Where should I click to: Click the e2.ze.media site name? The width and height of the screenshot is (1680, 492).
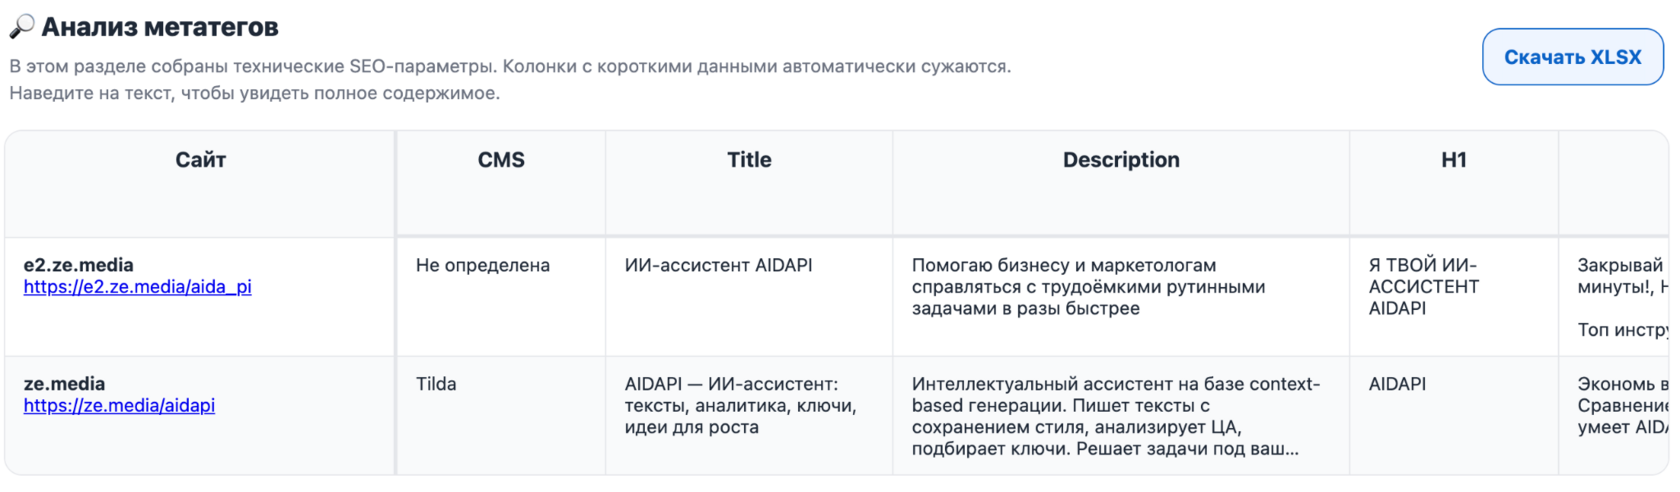(x=78, y=265)
